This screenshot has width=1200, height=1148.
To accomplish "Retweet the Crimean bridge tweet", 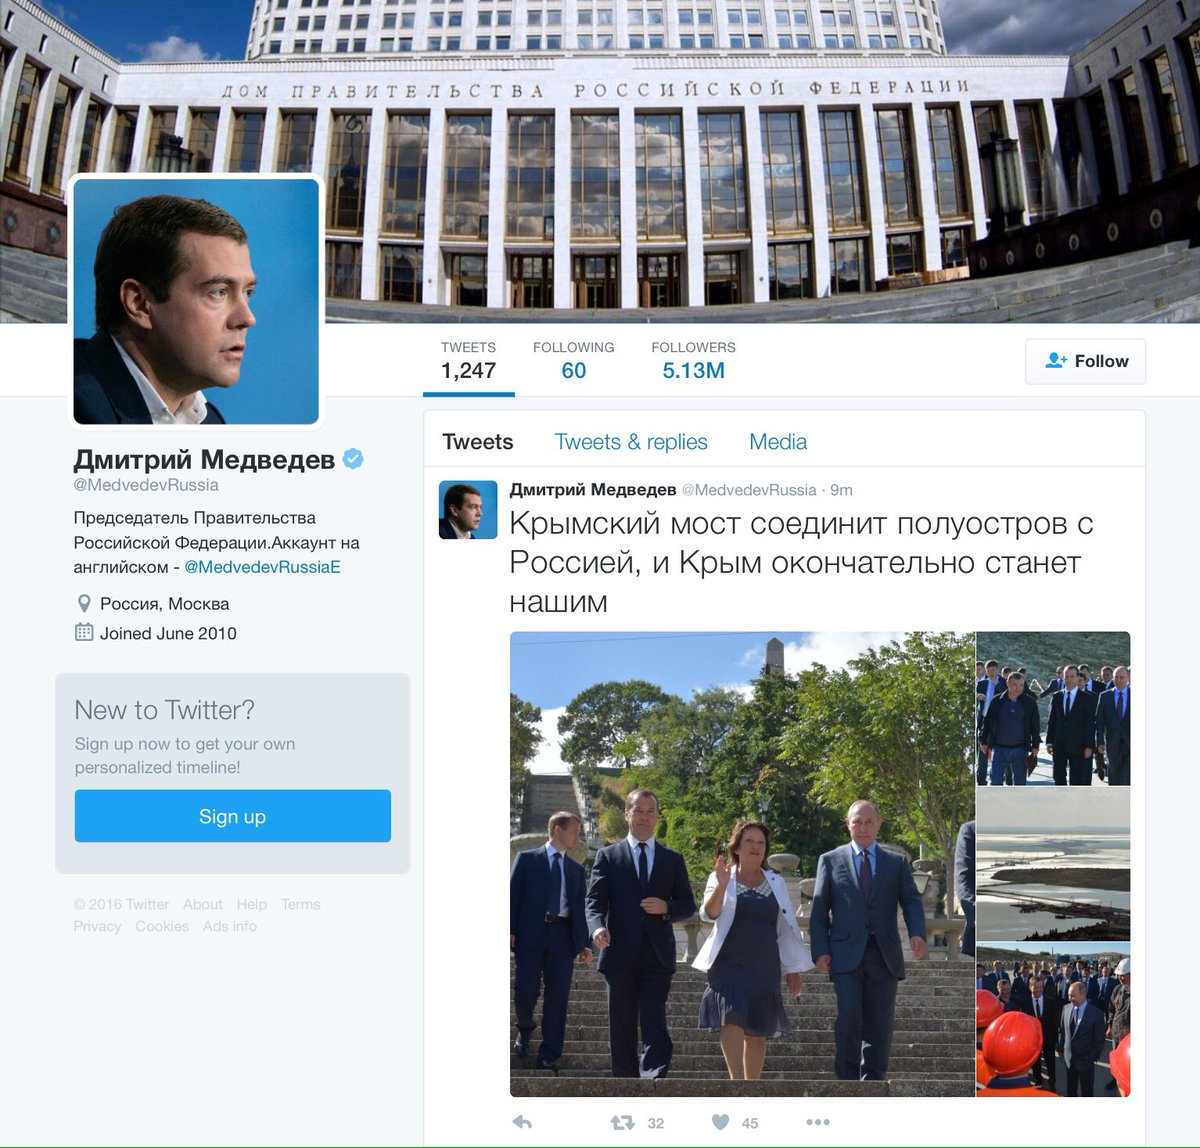I will [x=623, y=1122].
